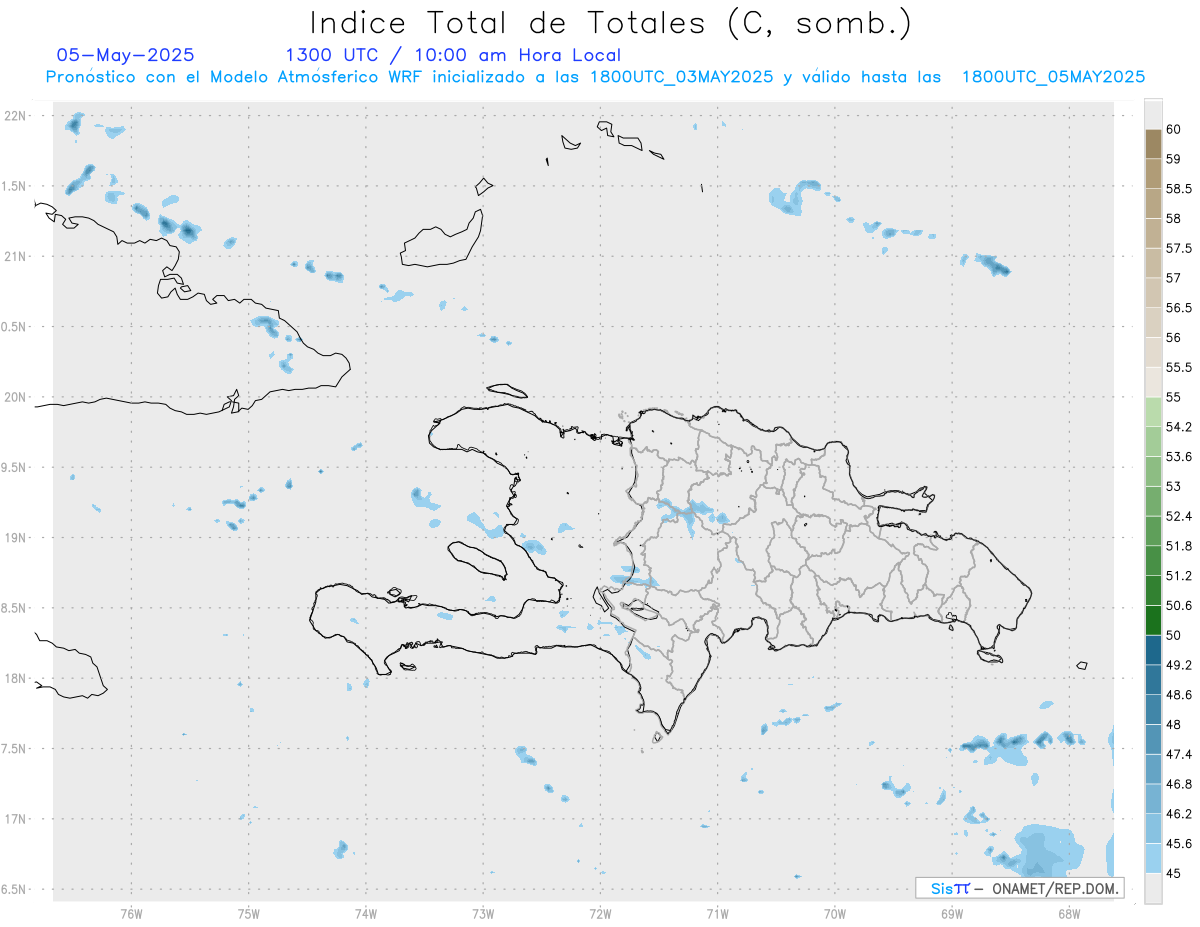Click the 76W longitude label
The width and height of the screenshot is (1200, 927).
[131, 913]
